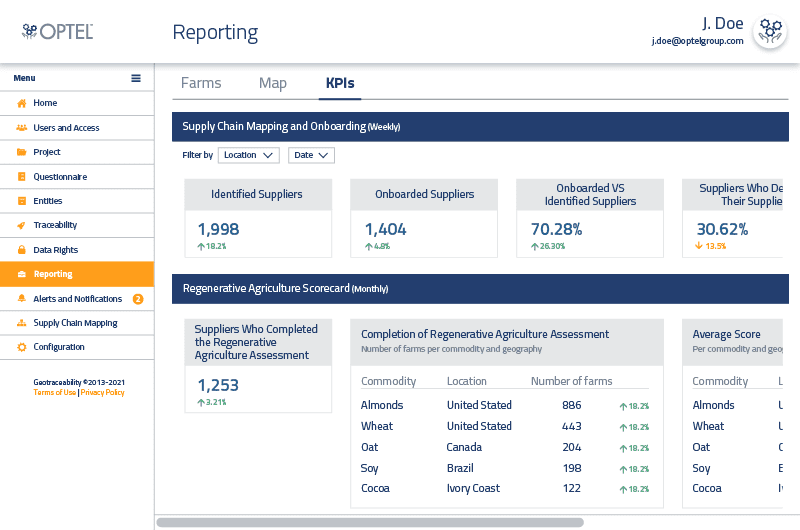Click the Onboarded Suppliers value 1,404

tap(386, 229)
